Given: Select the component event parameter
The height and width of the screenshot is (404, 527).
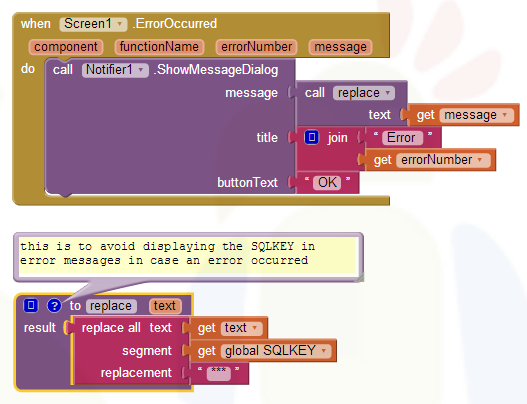Looking at the screenshot, I should click(66, 47).
